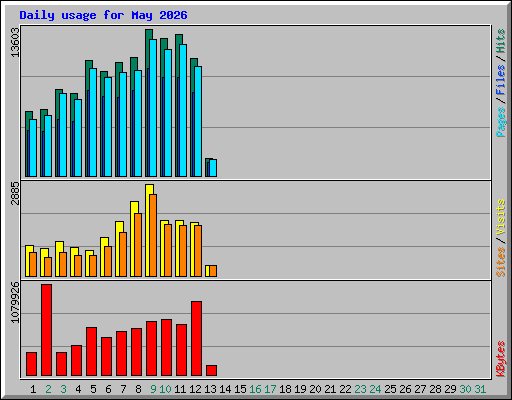
Task: Click the orange Sites bar for day 8
Action: [138, 245]
